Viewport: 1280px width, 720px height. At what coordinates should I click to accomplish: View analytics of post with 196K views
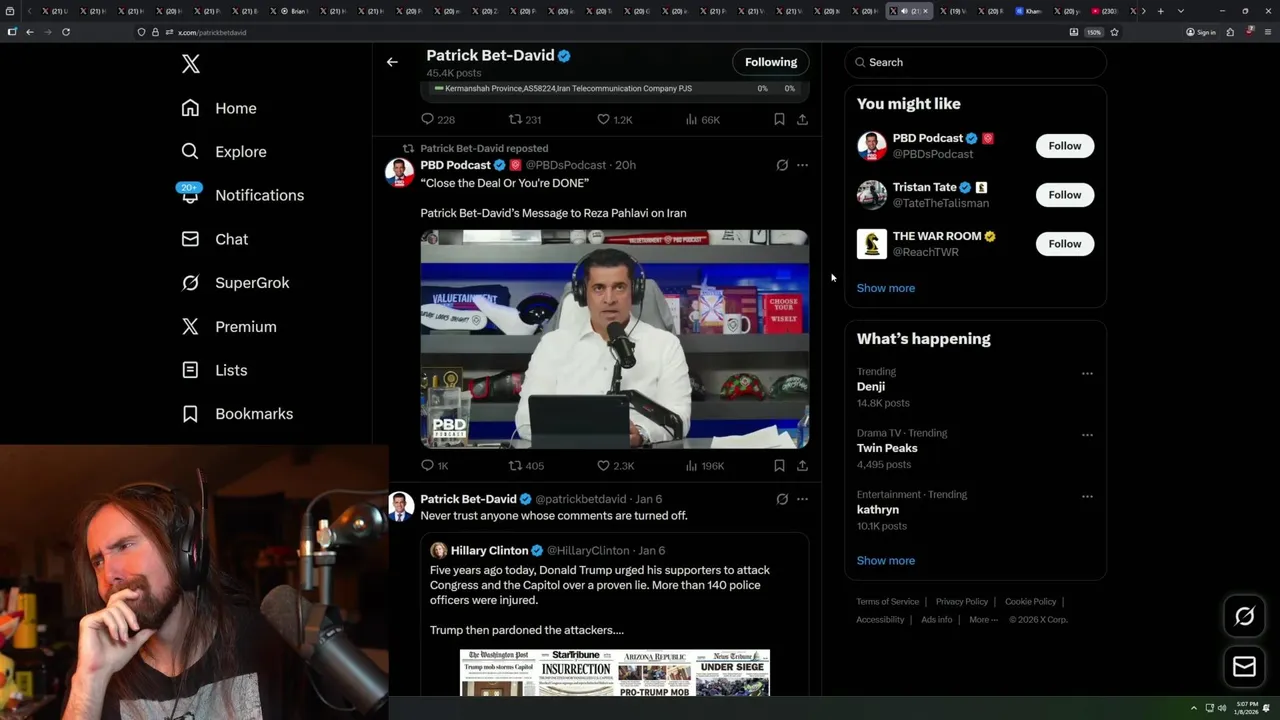(704, 466)
